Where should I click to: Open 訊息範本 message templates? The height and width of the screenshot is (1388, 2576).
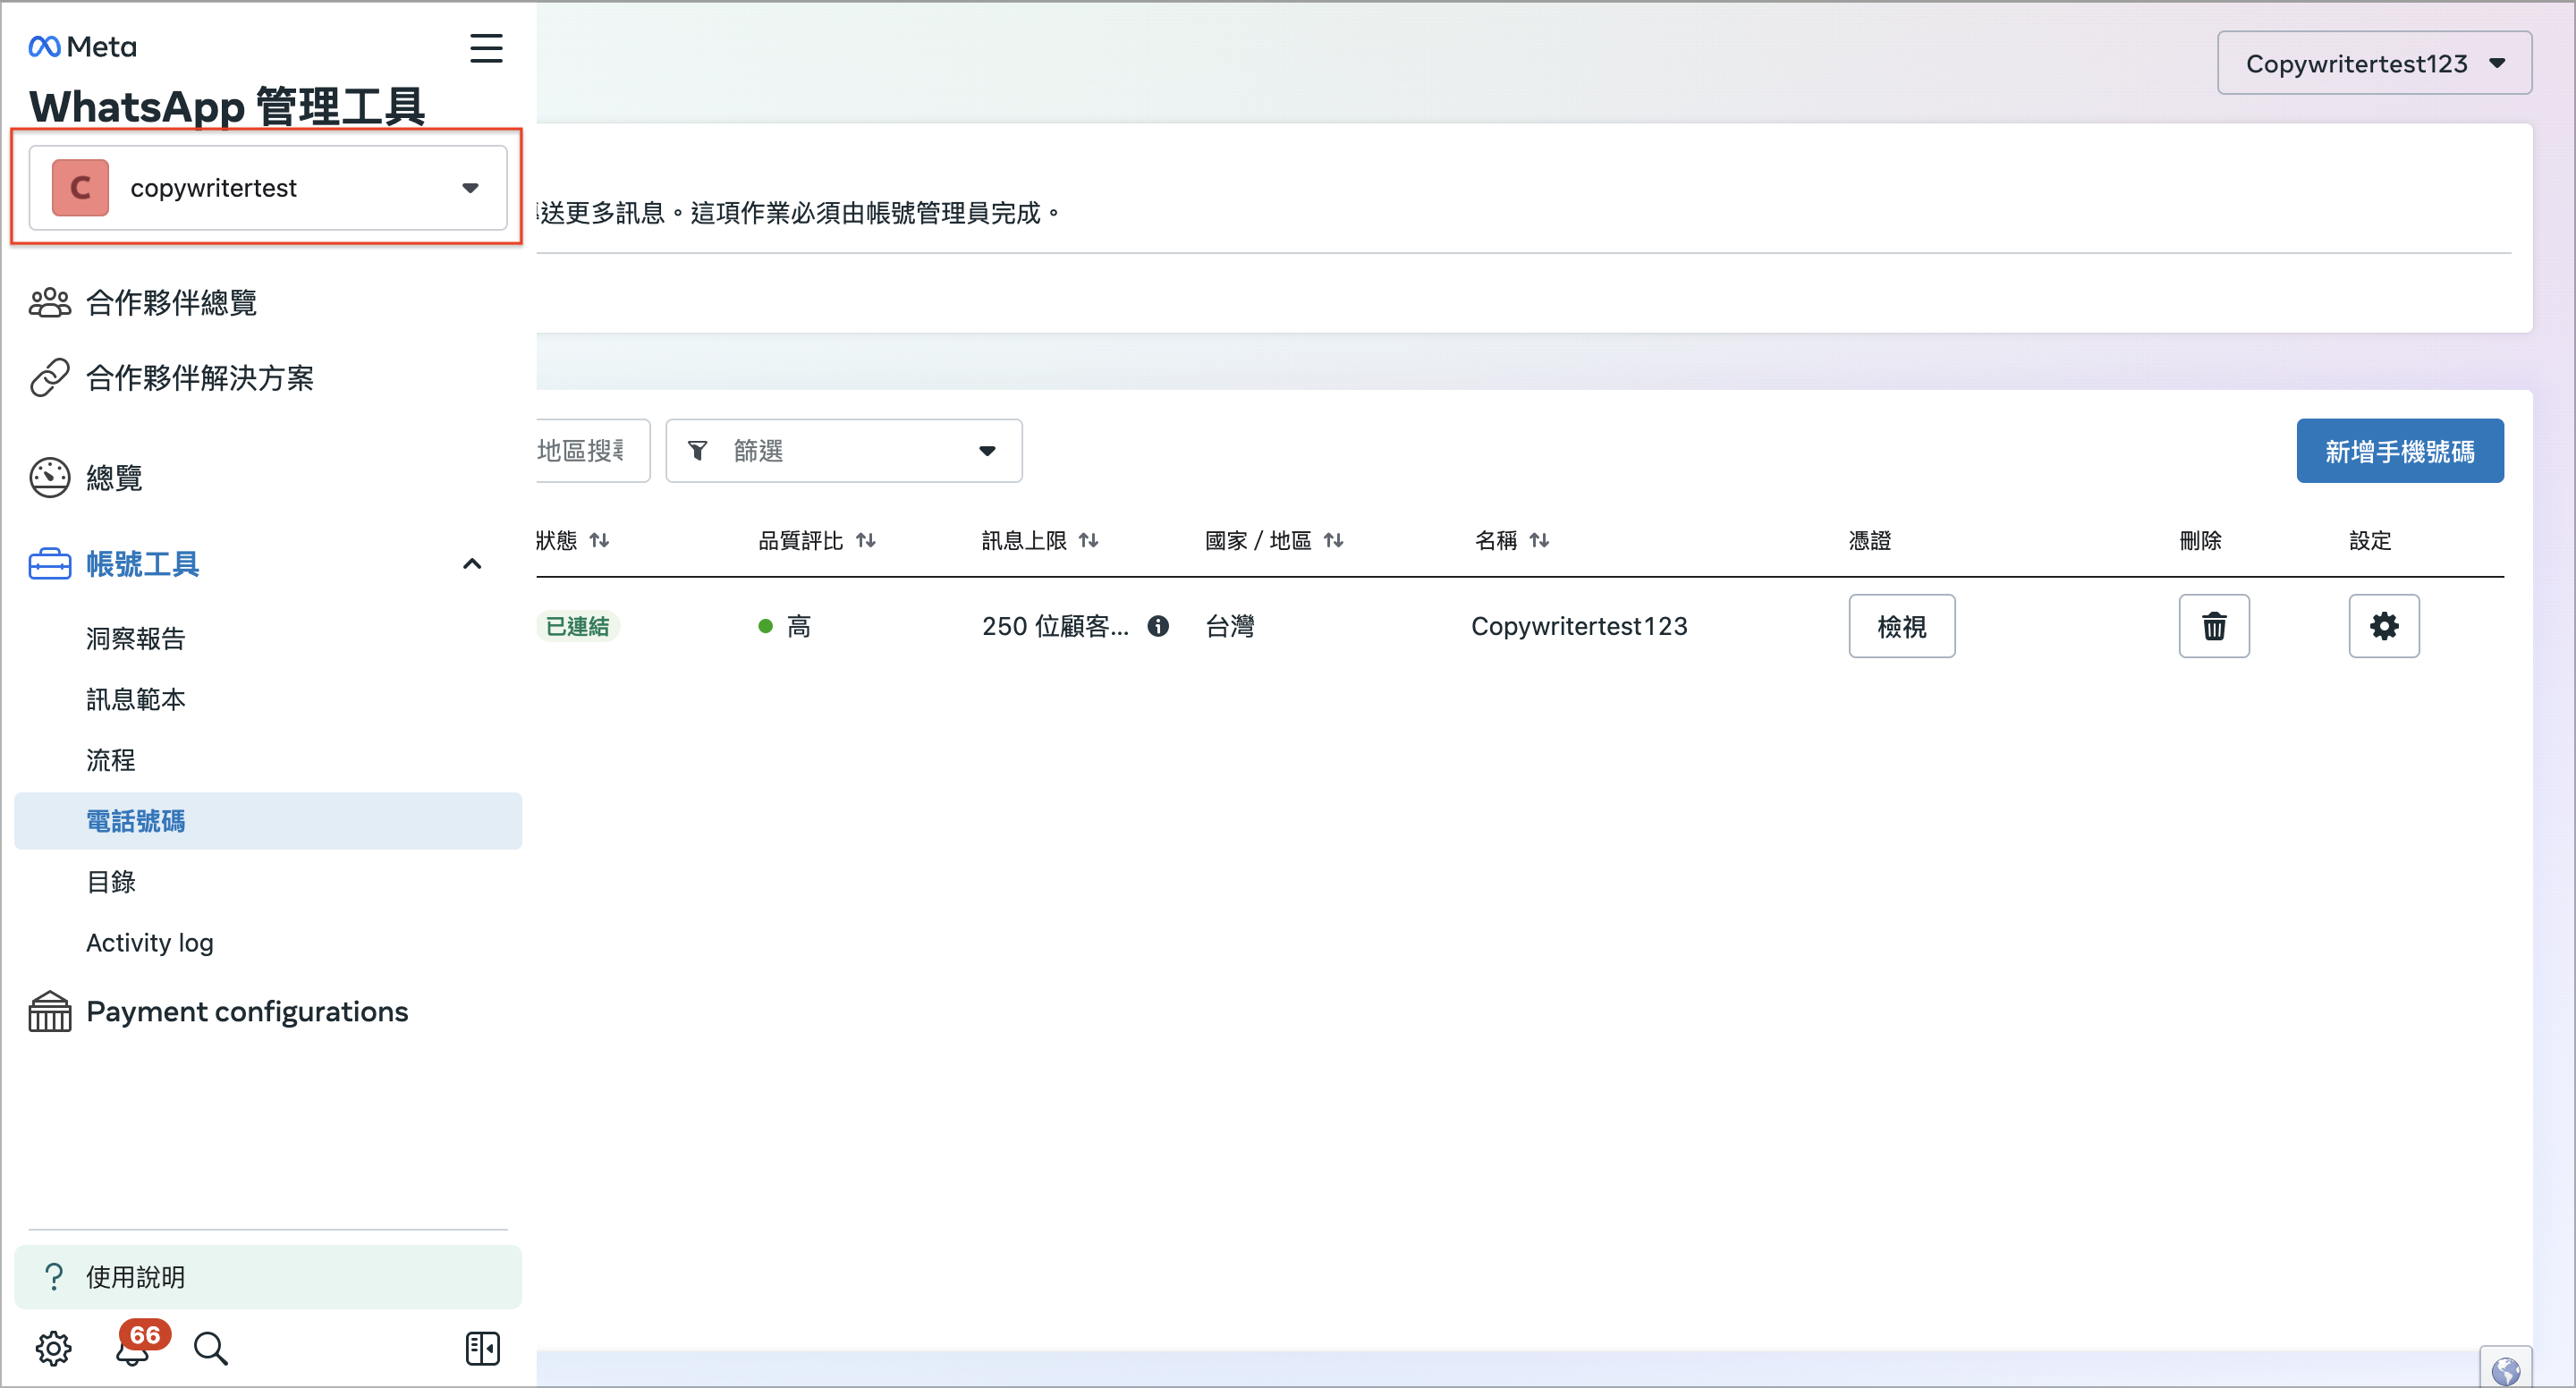pos(136,700)
